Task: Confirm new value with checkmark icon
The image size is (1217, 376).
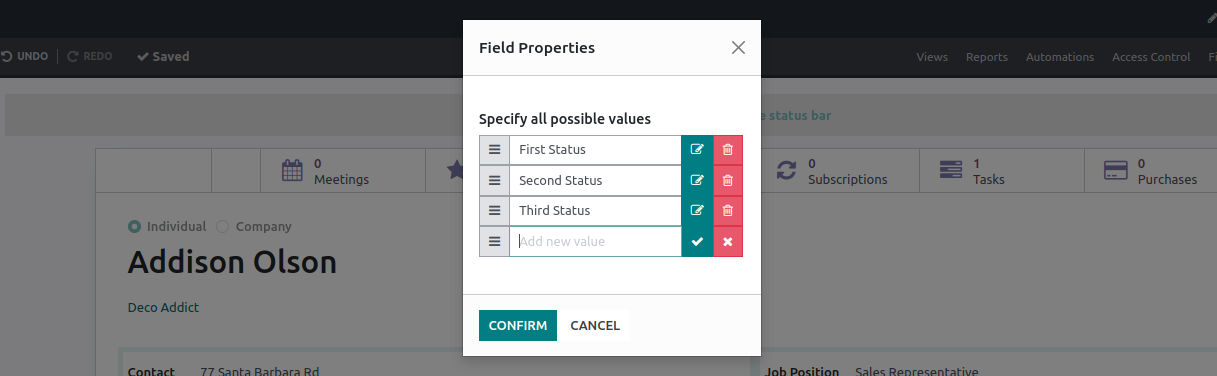Action: tap(697, 242)
